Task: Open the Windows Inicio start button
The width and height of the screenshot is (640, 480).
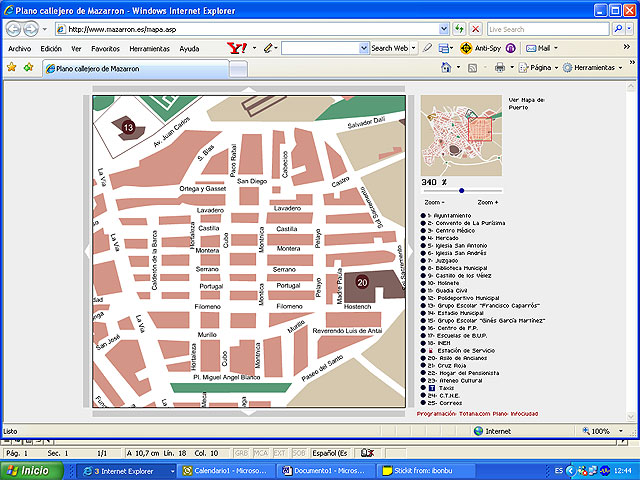Action: click(28, 470)
